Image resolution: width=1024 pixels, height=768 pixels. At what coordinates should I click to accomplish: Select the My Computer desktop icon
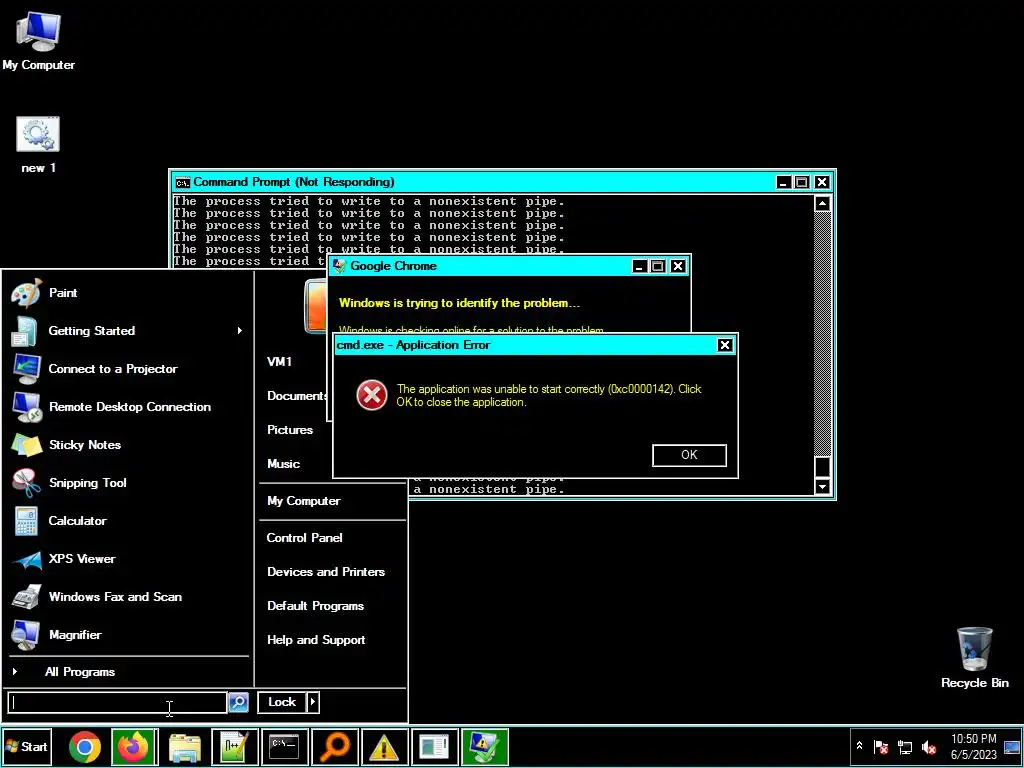38,42
